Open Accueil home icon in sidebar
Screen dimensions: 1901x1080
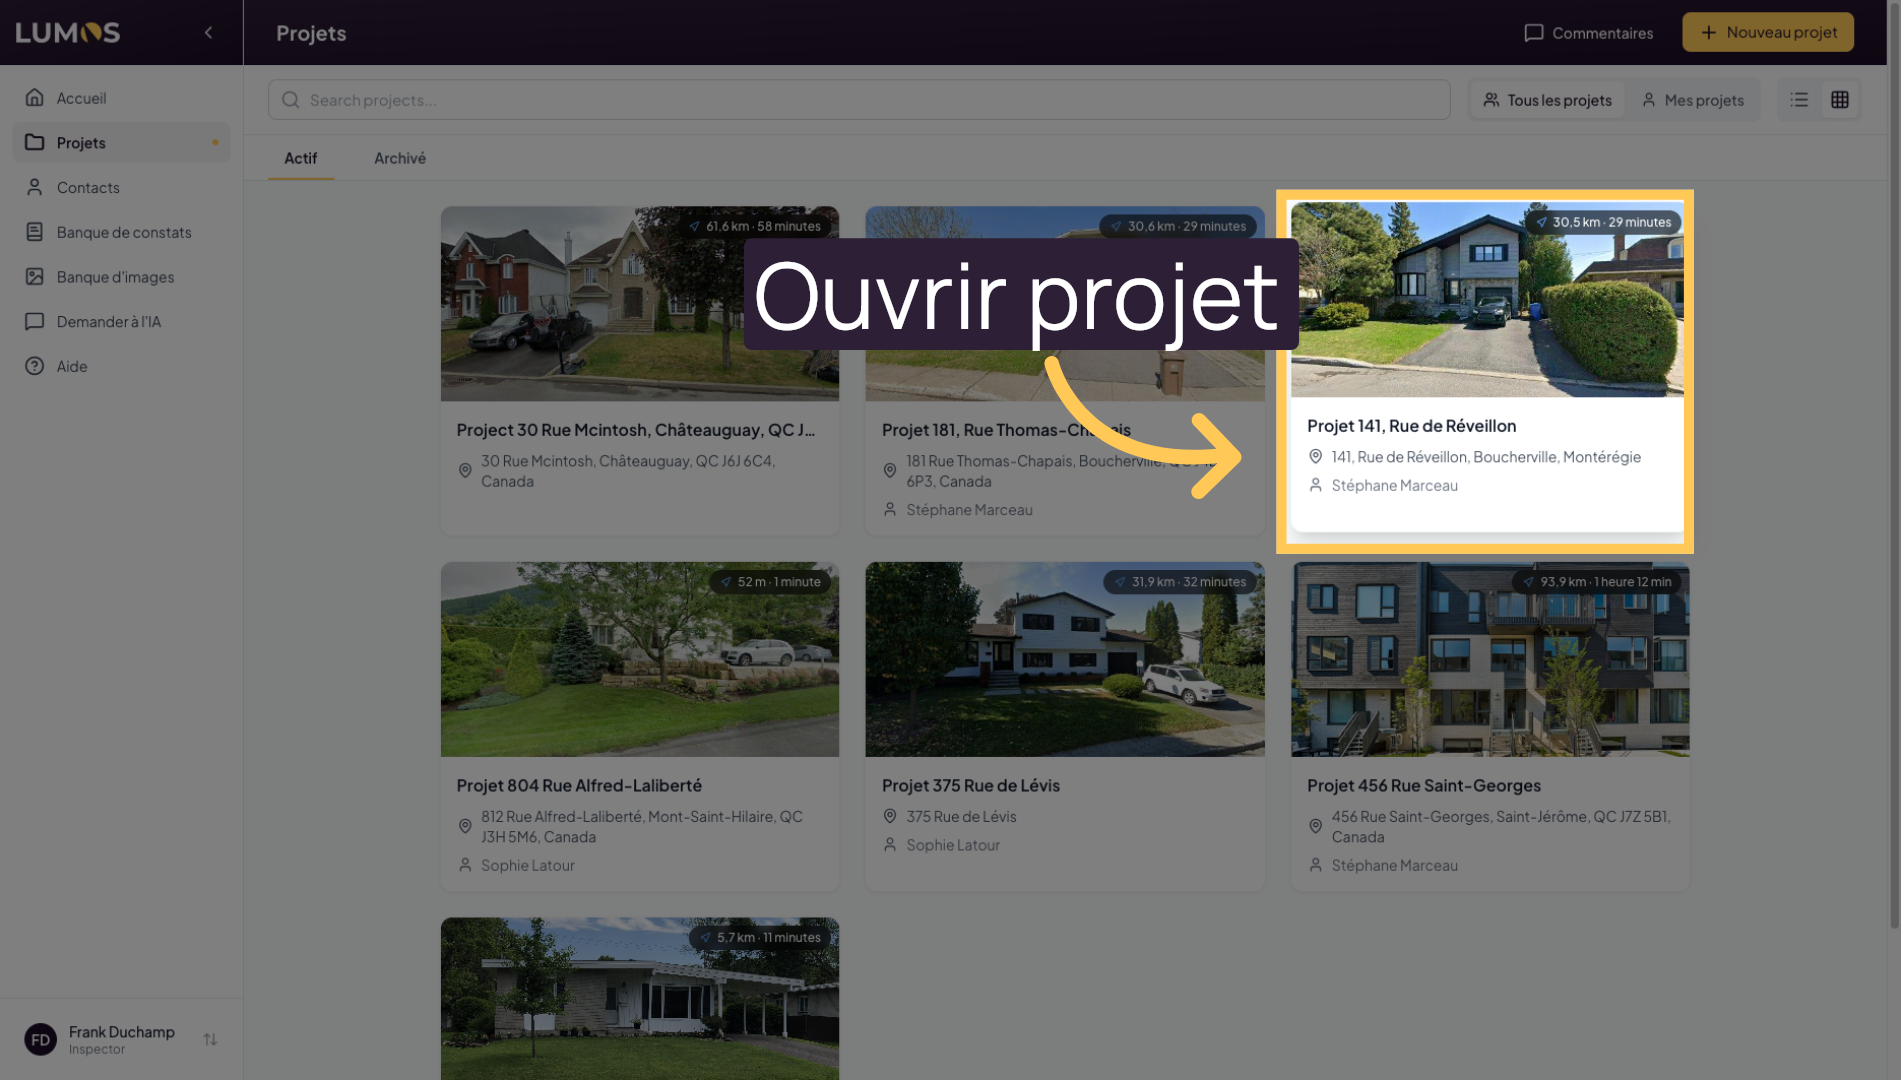(35, 98)
